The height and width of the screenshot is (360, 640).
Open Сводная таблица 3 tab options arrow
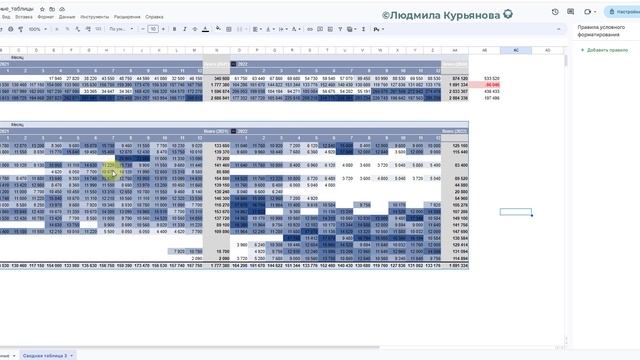pyautogui.click(x=72, y=356)
